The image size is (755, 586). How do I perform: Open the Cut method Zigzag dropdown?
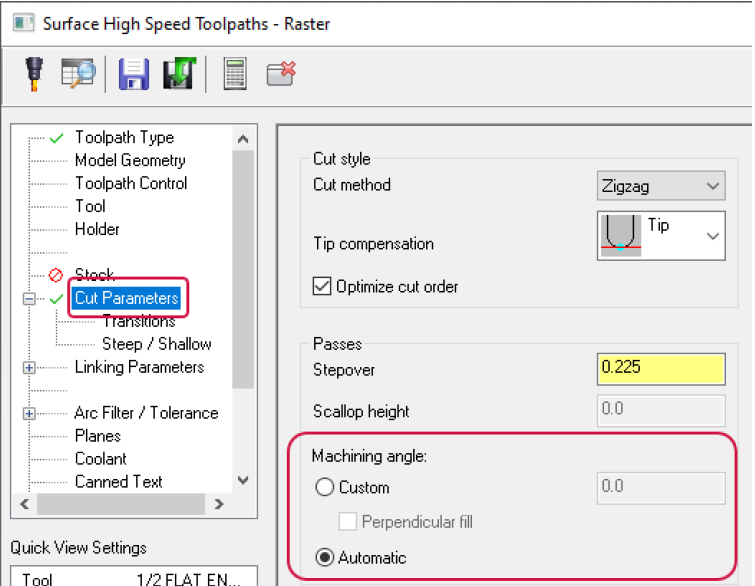(x=661, y=186)
